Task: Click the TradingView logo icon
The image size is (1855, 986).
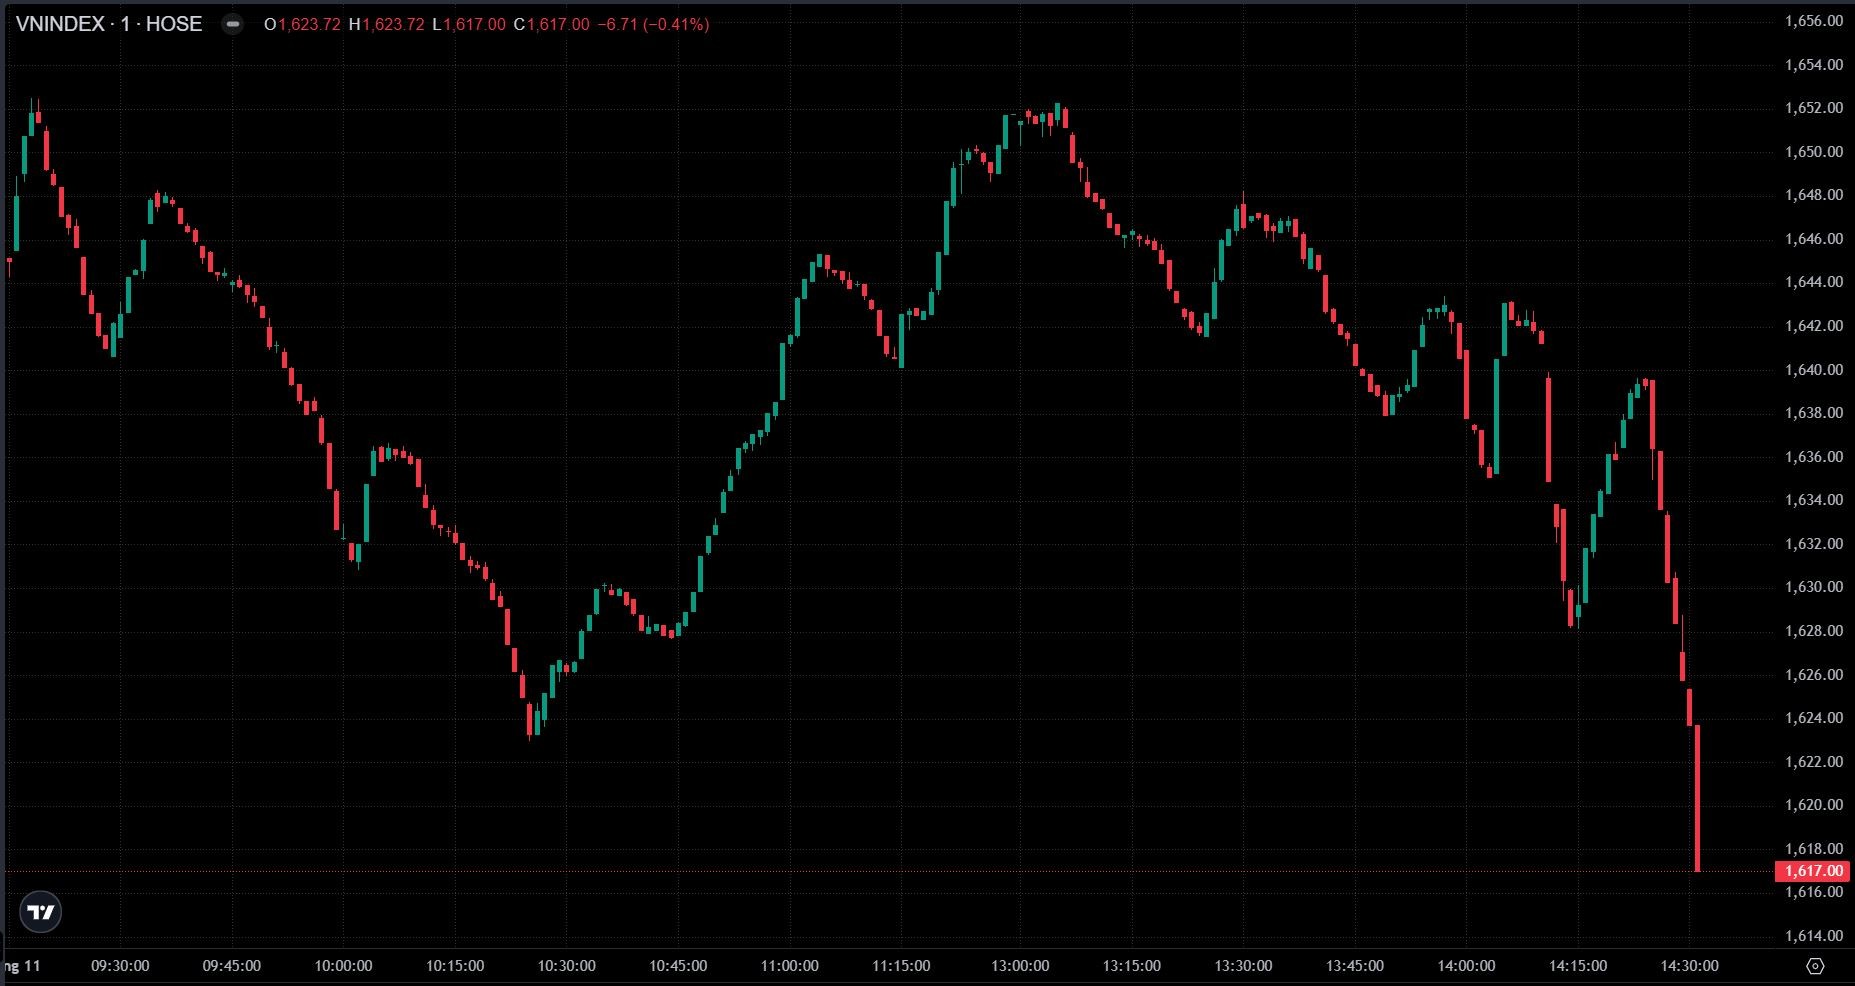Action: pyautogui.click(x=41, y=912)
